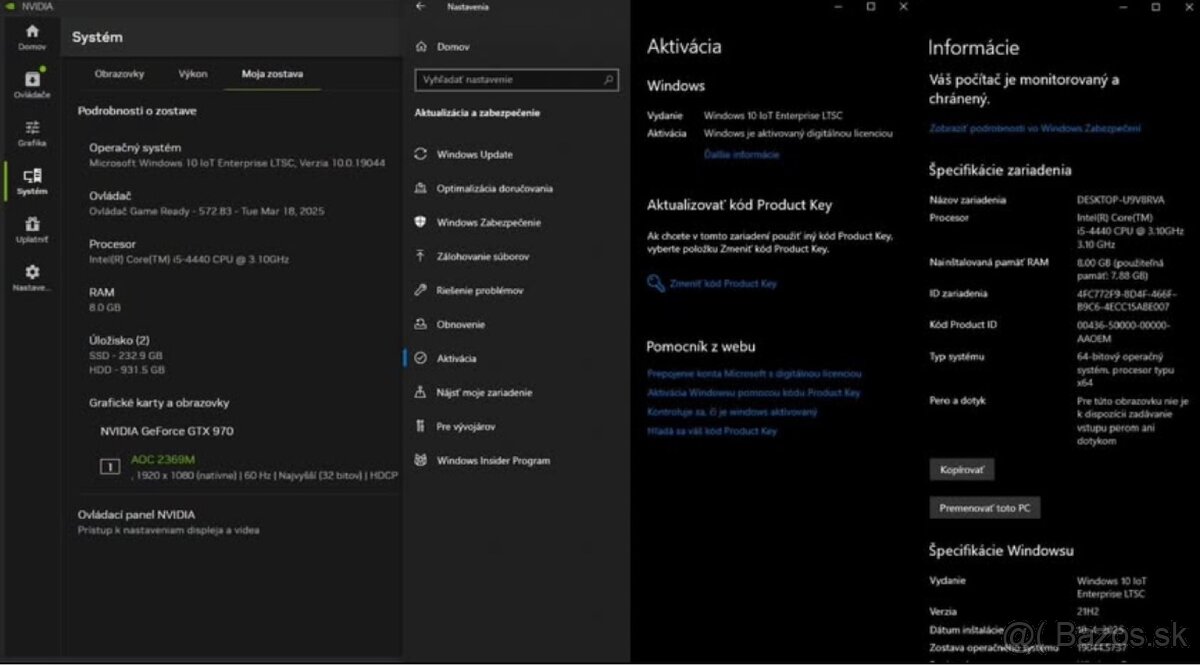Select the Moja zostava tab
1200x665 pixels.
tap(272, 74)
